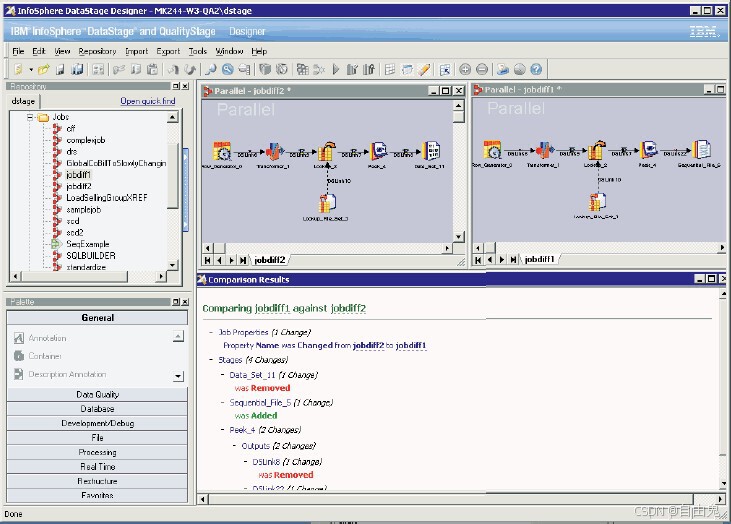Viewport: 731px width, 524px height.
Task: Click the Save toolbar icon
Action: tap(60, 69)
